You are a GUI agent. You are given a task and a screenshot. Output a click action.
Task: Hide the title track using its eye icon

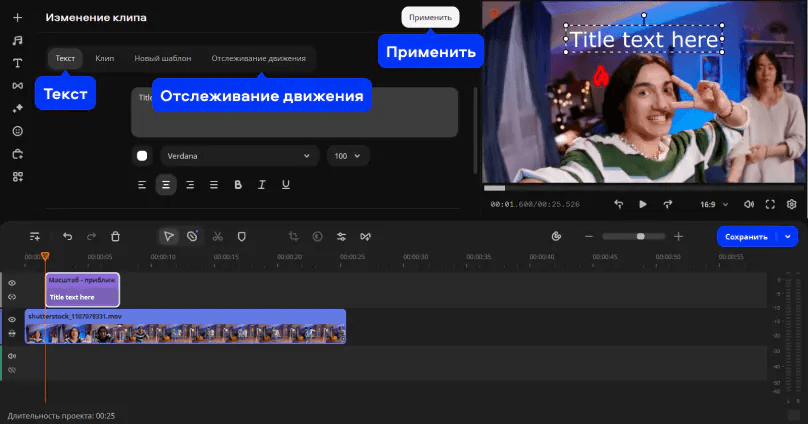click(12, 283)
